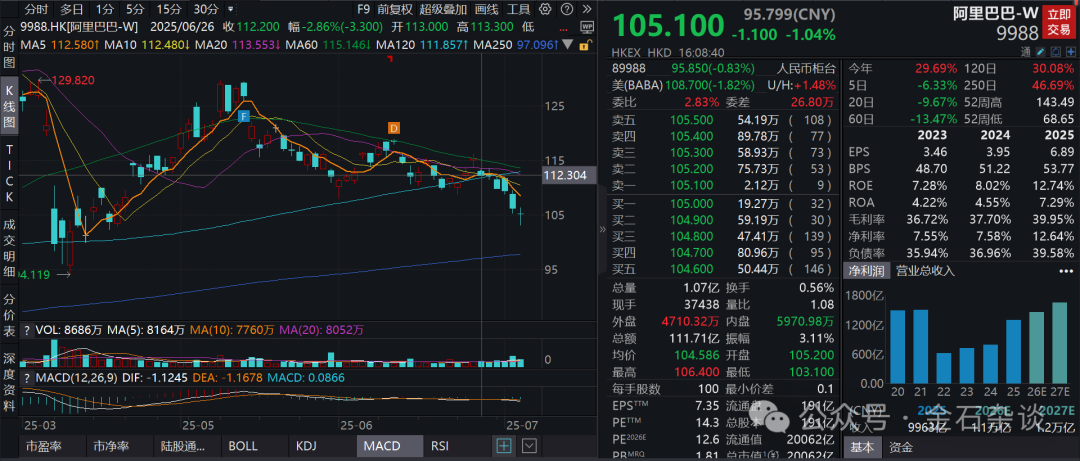Click the 89988 人民币柜台 quote row
Screen dimensions: 1080x461
coord(723,69)
